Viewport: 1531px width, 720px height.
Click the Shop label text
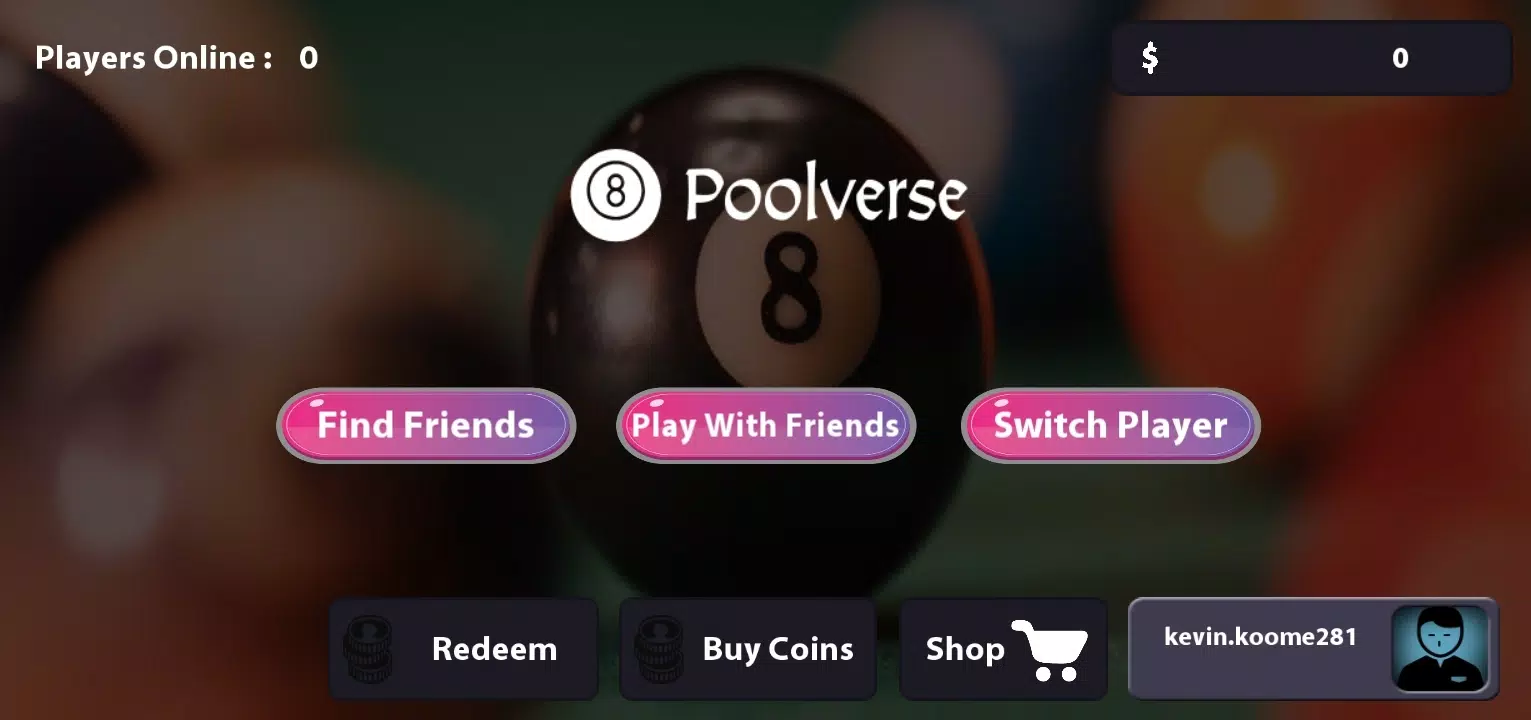[x=965, y=649]
